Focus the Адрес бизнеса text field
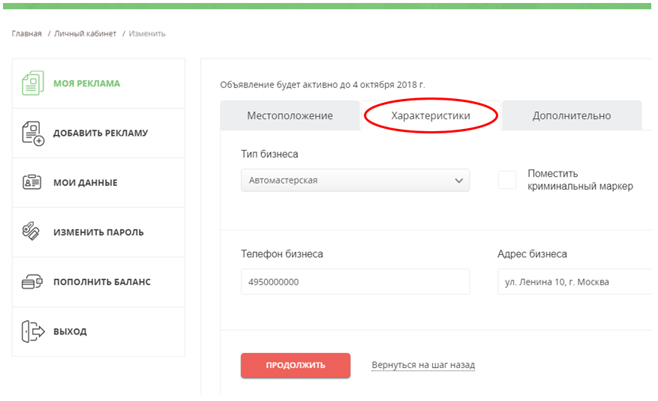The height and width of the screenshot is (401, 658). (x=575, y=282)
